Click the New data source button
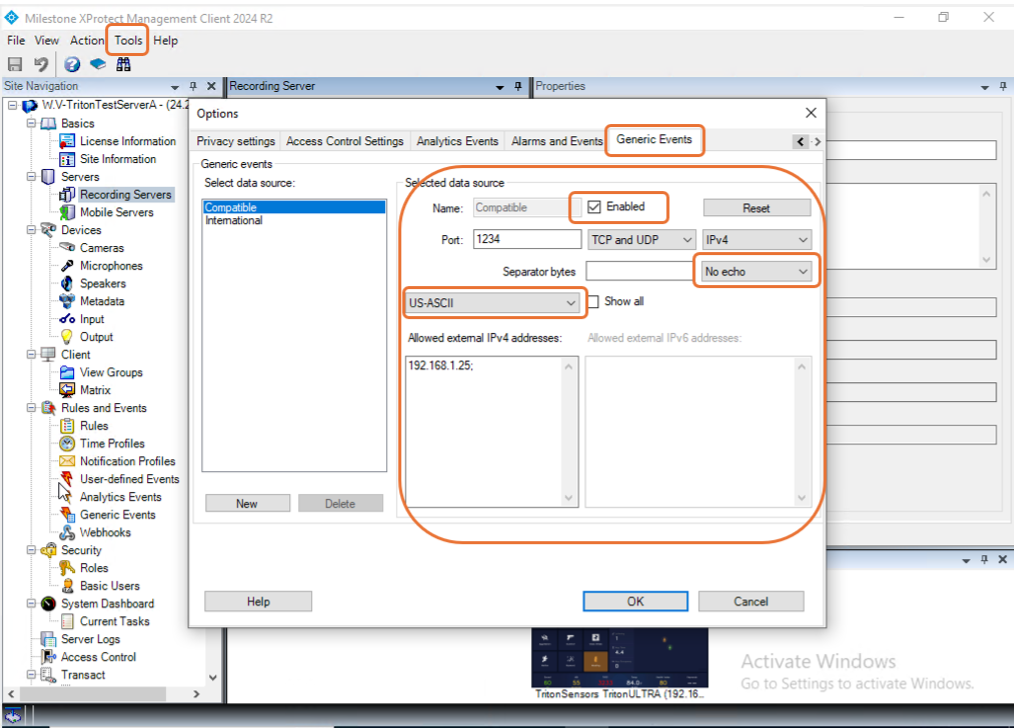 coord(247,504)
